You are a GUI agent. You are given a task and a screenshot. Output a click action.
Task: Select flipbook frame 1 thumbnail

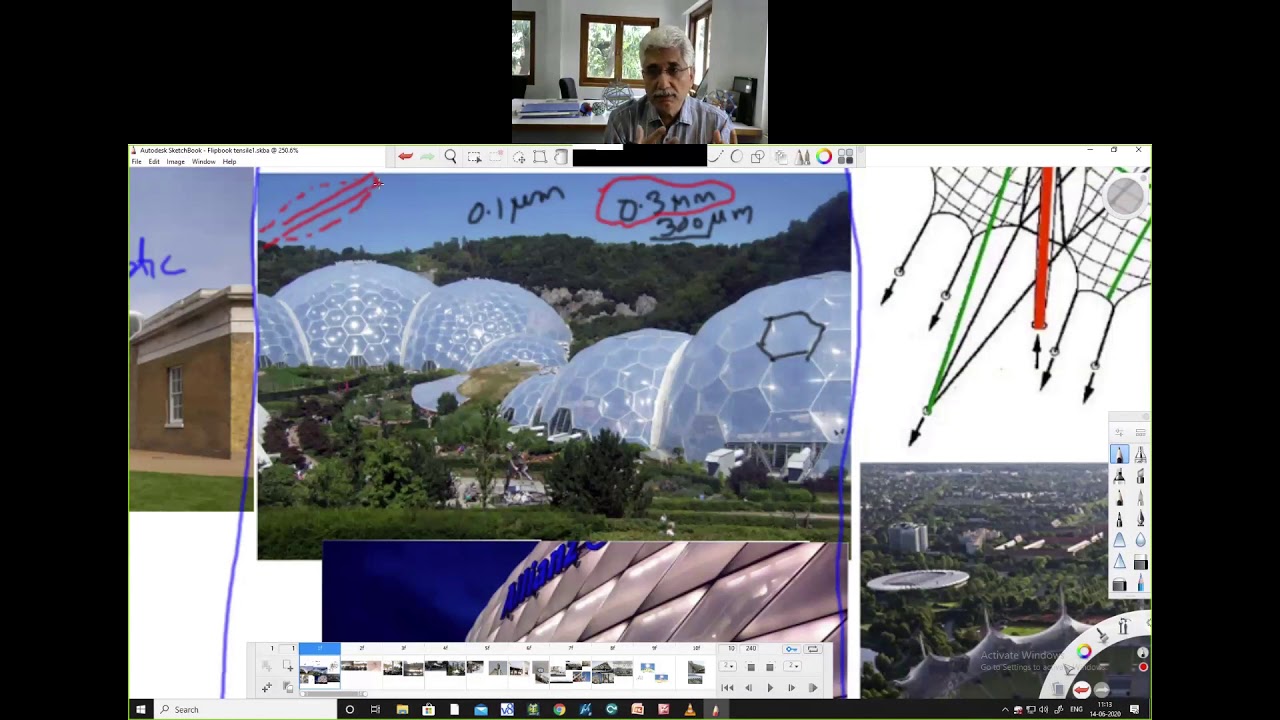[319, 671]
